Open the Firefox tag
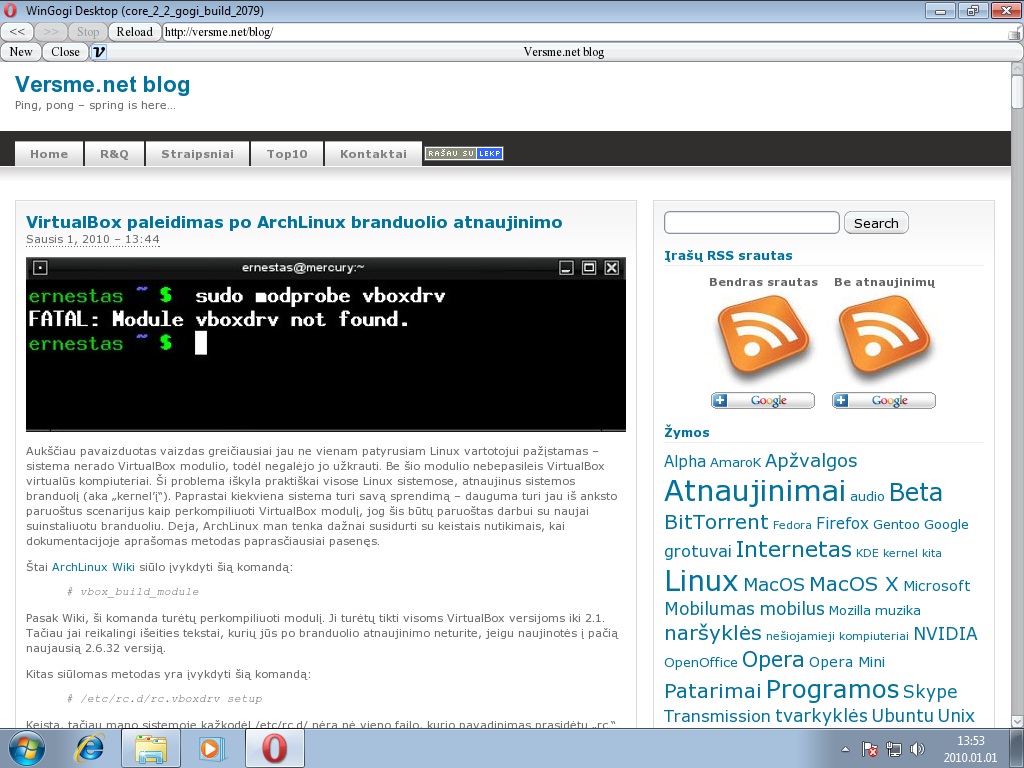 [842, 524]
